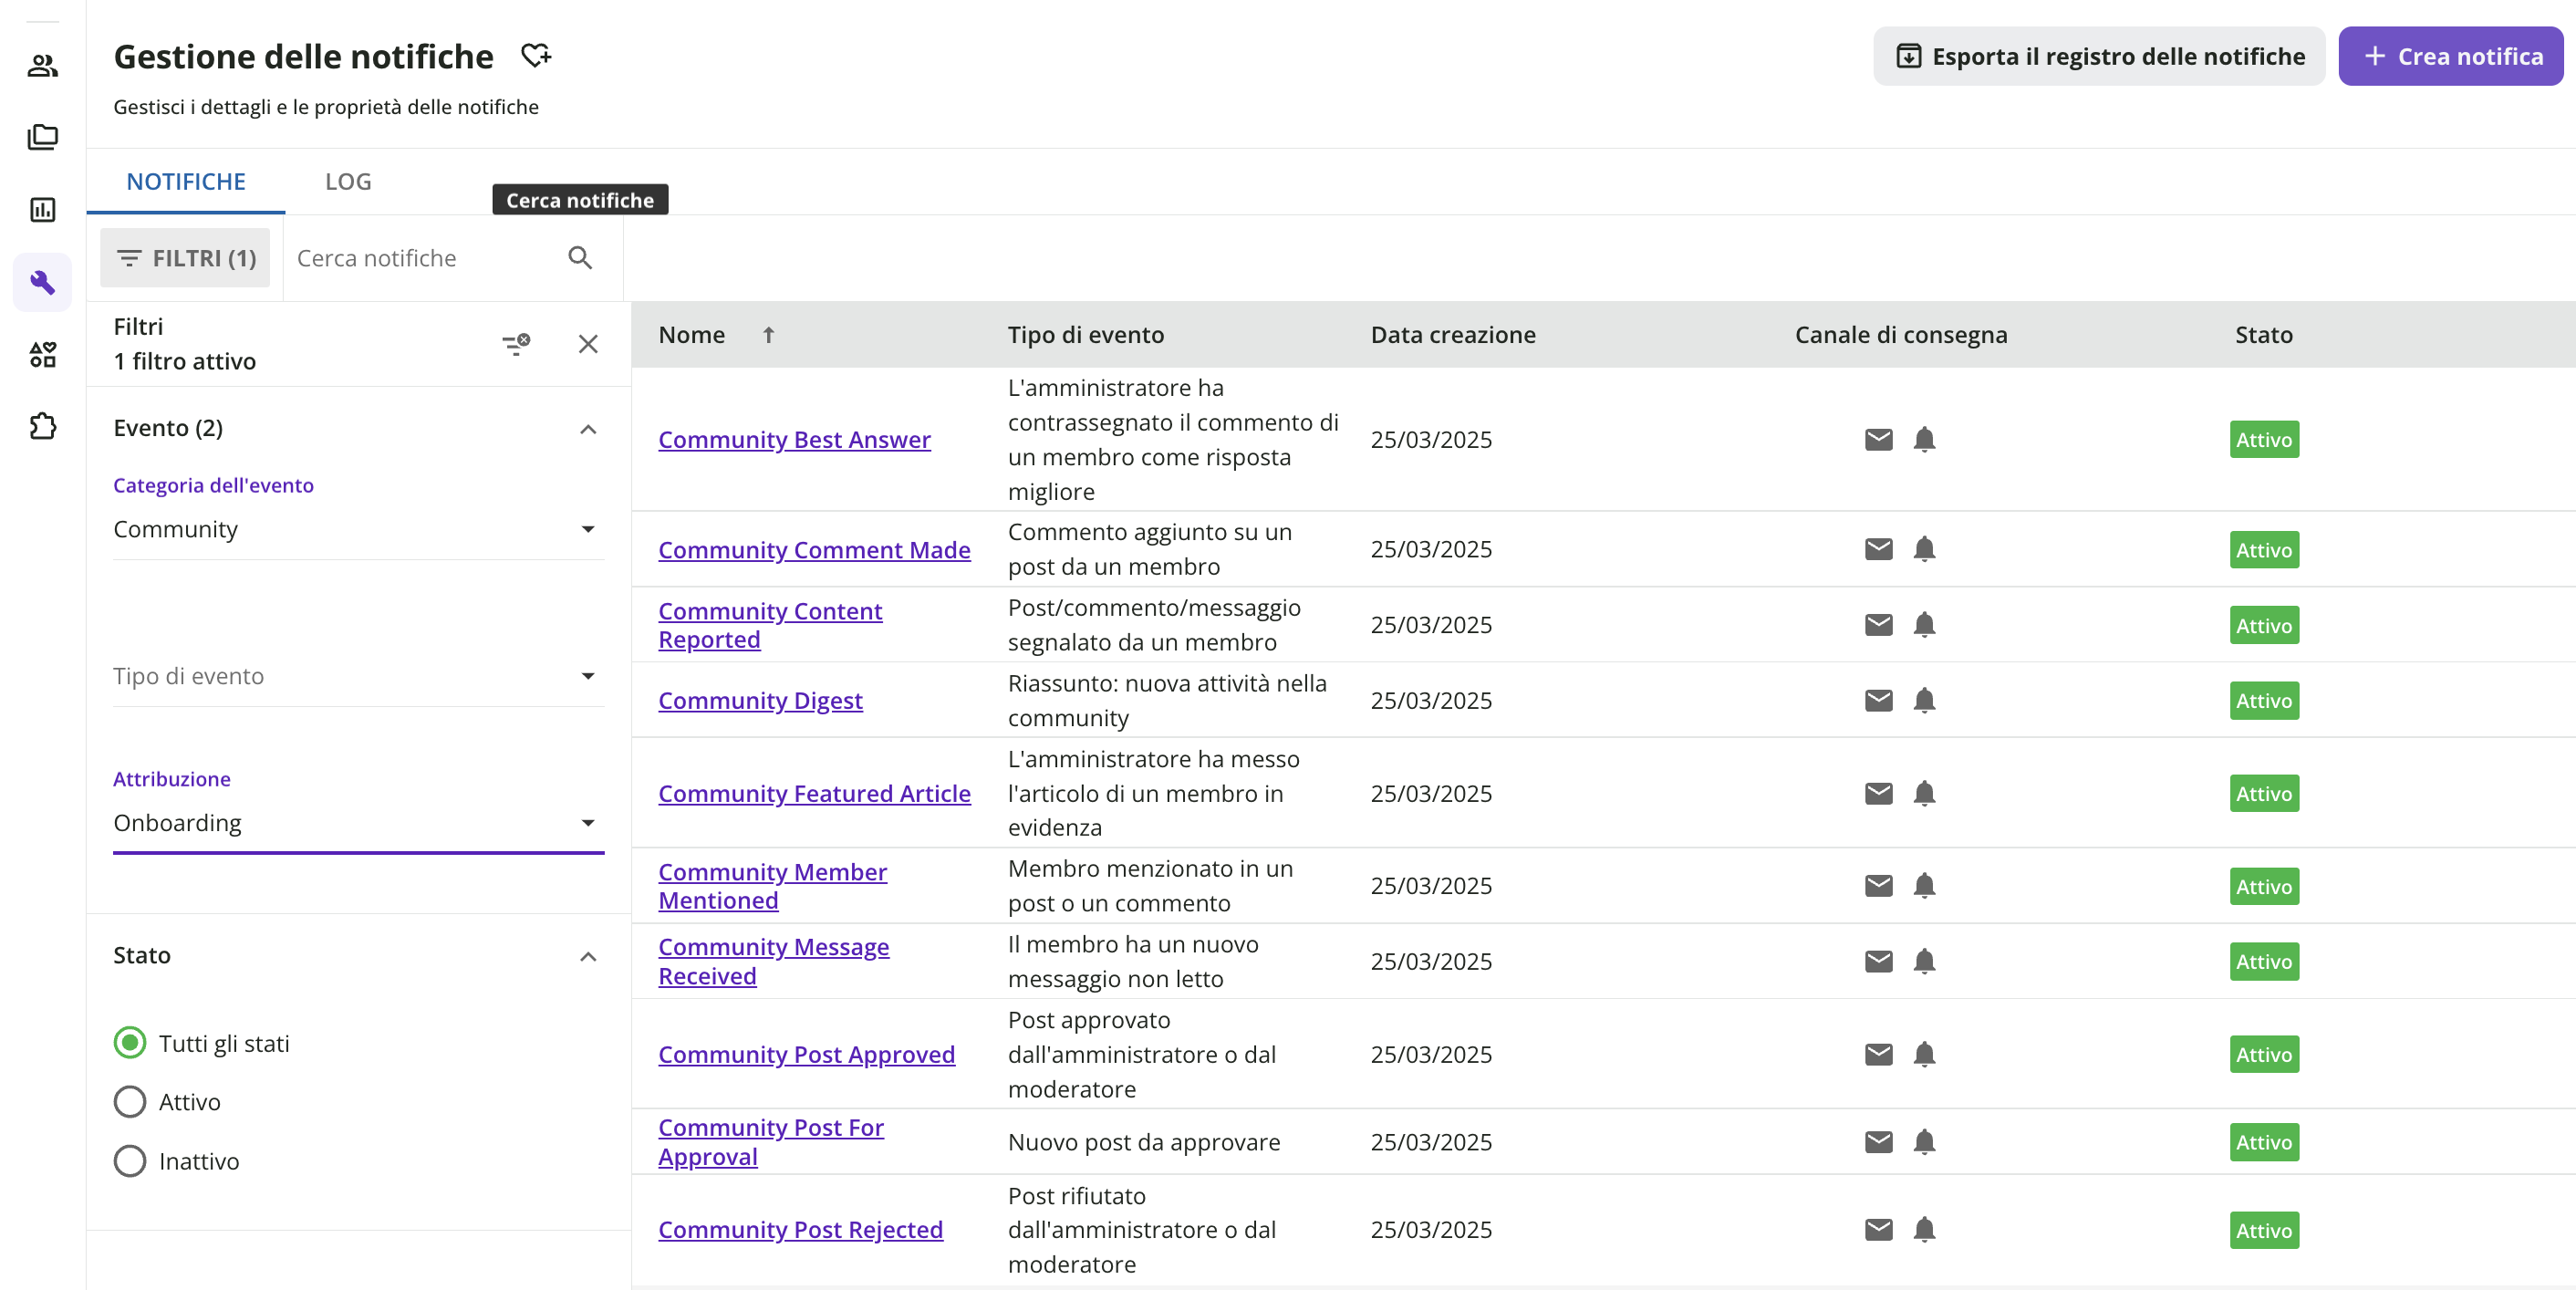The height and width of the screenshot is (1290, 2576).
Task: Collapse the Stato filter section
Action: pyautogui.click(x=588, y=956)
